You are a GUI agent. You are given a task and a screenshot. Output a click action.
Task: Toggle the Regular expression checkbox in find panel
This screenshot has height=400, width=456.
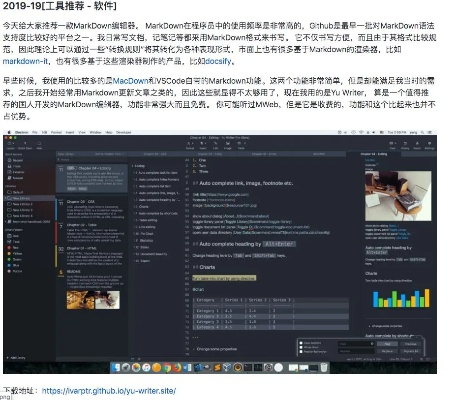301,351
